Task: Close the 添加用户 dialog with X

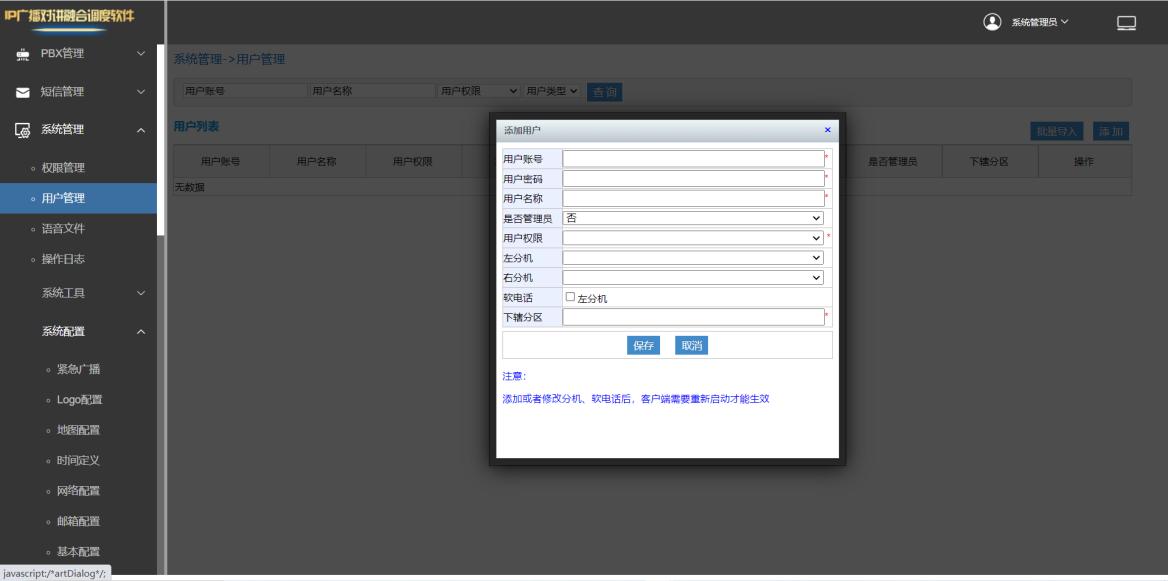Action: [827, 131]
